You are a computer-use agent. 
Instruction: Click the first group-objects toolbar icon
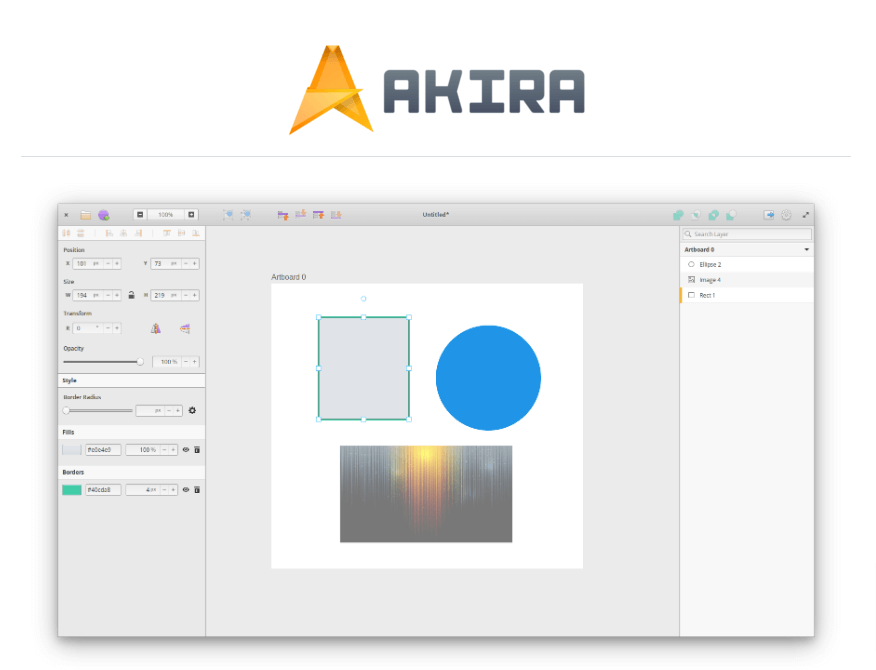(x=228, y=215)
